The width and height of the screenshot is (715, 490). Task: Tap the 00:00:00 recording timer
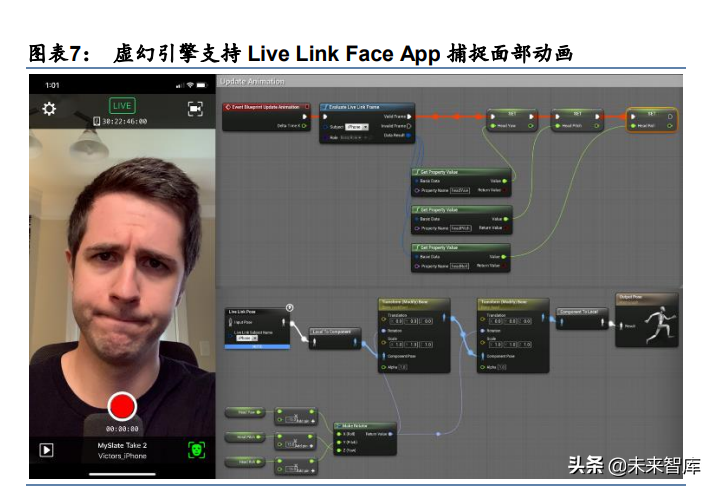click(122, 429)
